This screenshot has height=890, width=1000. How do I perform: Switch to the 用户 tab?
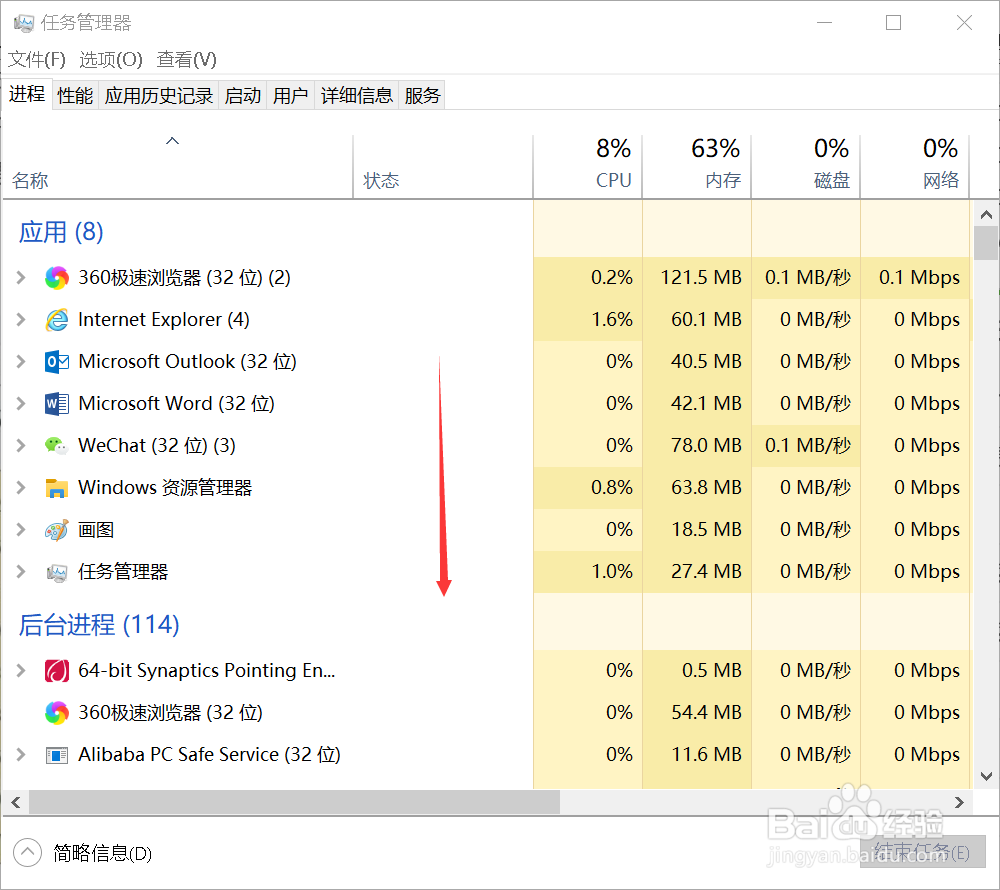pos(291,96)
